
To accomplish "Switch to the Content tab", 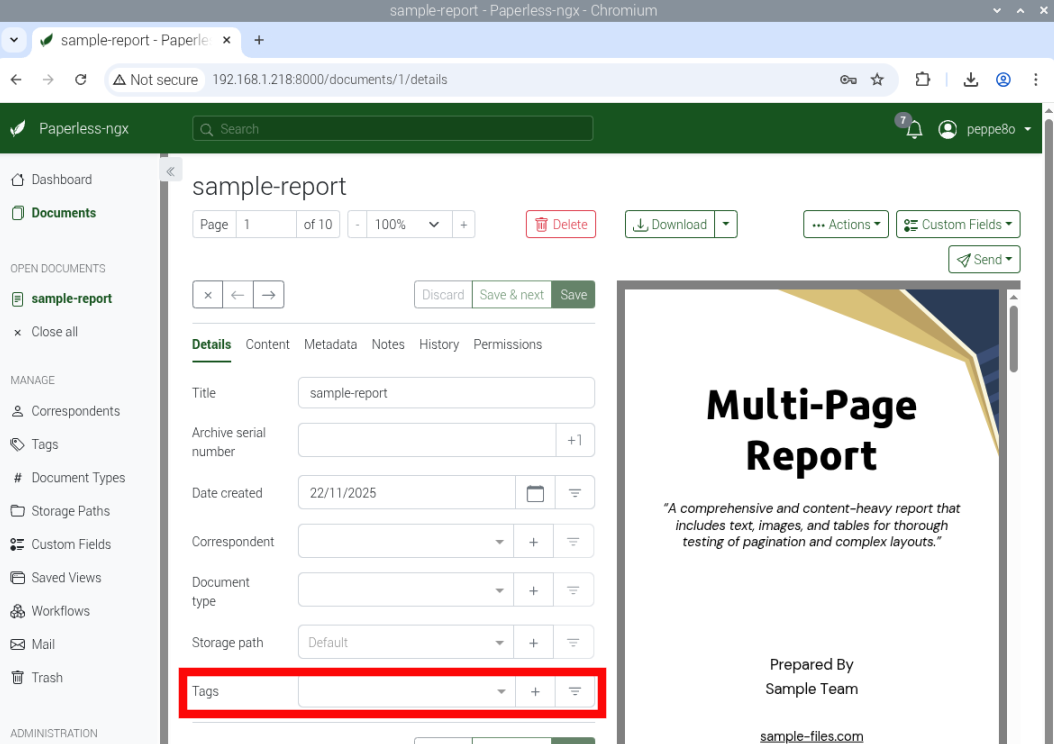I will click(x=267, y=344).
